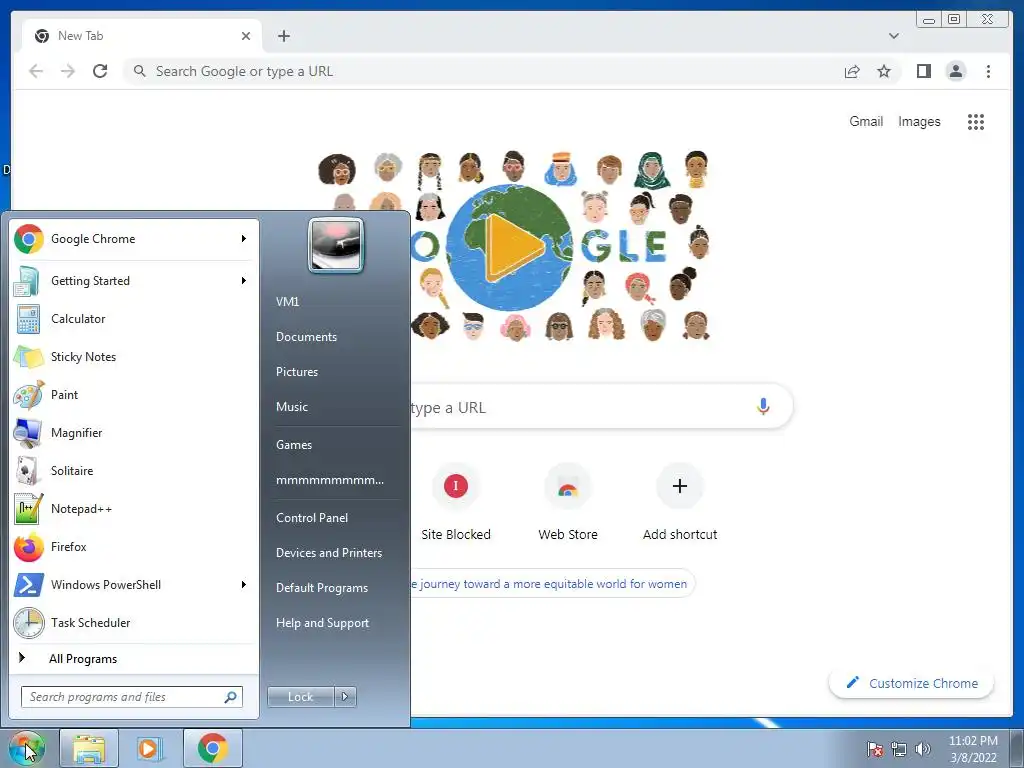1024x768 pixels.
Task: Open a new Chrome tab with the plus button
Action: [283, 36]
